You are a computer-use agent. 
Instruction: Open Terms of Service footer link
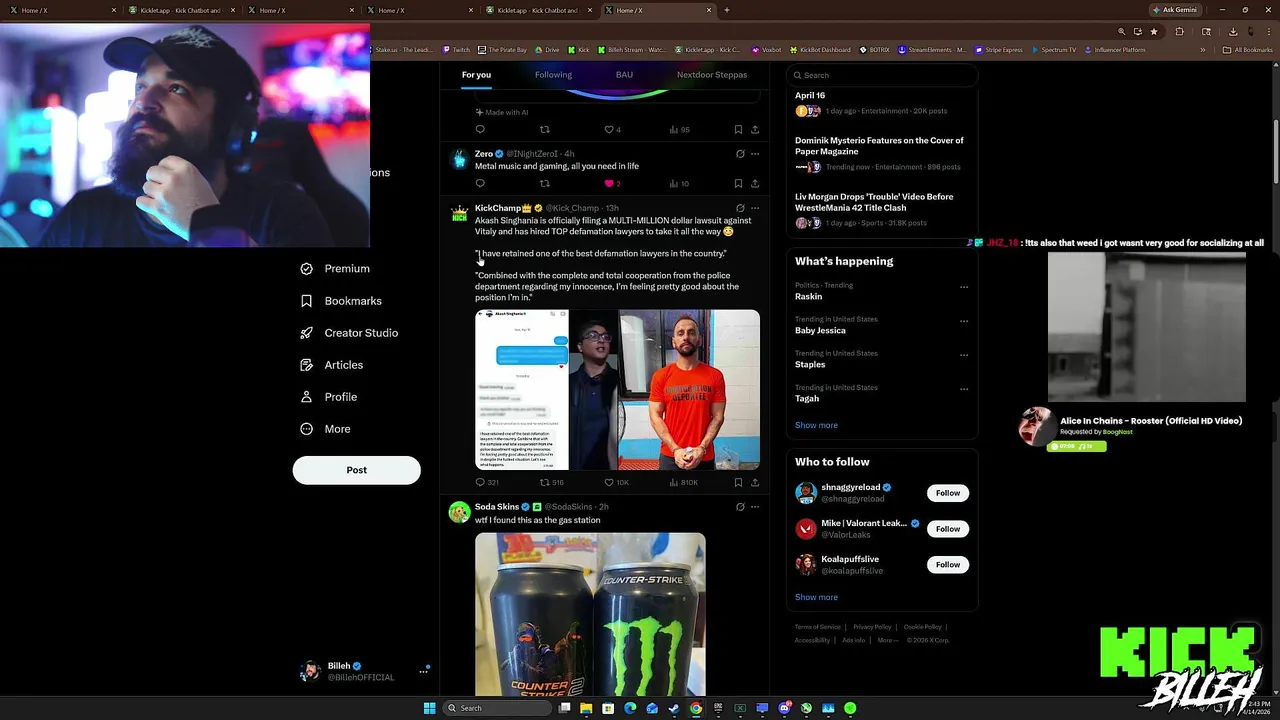click(x=817, y=627)
